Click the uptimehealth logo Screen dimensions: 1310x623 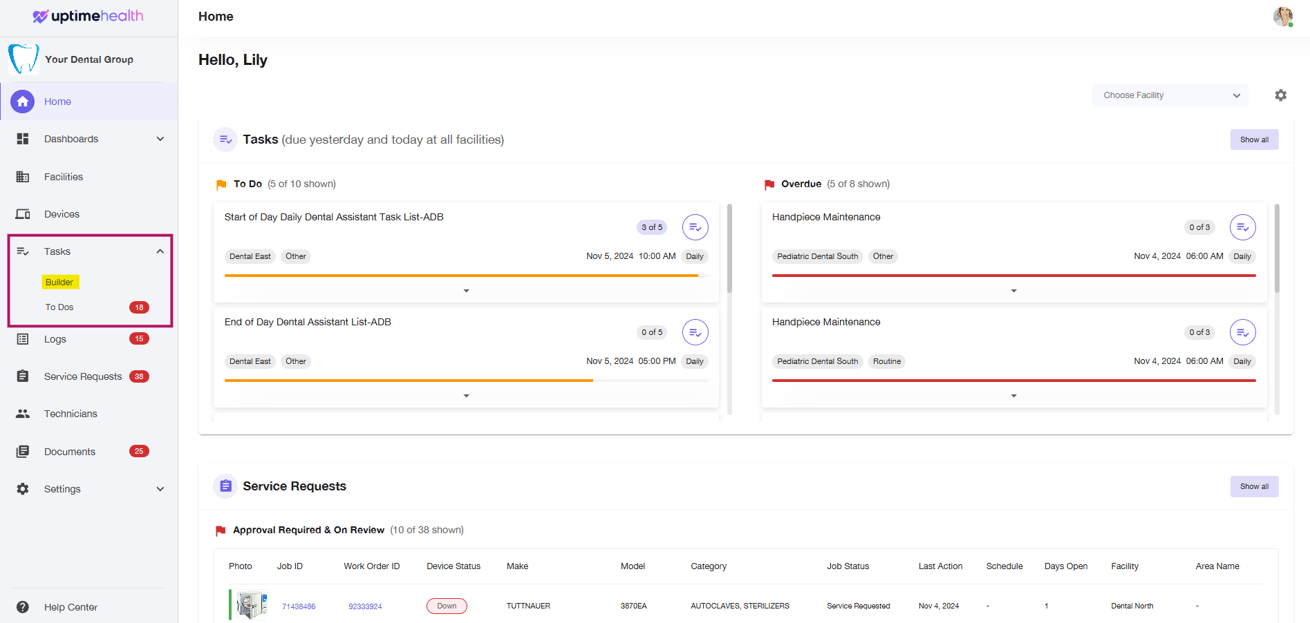pos(88,16)
